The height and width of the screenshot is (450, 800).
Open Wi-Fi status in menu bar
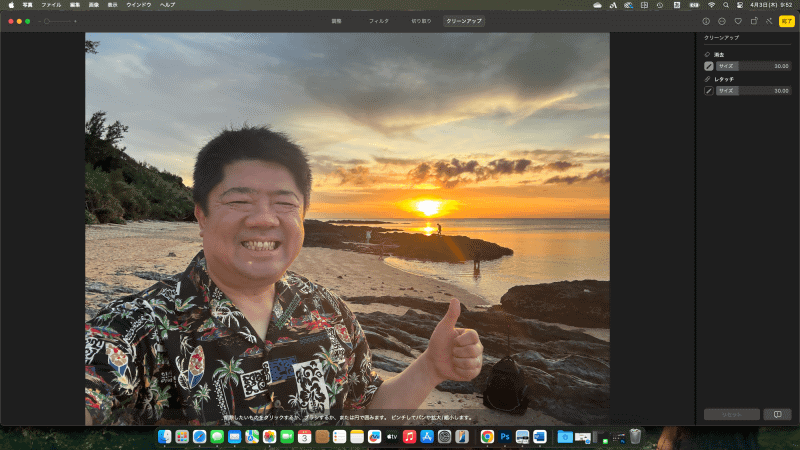coord(711,5)
